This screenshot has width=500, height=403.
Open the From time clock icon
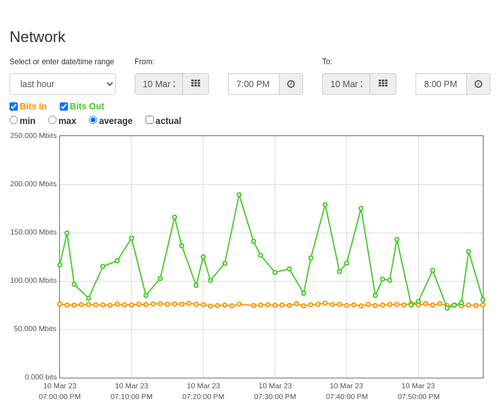pyautogui.click(x=291, y=84)
